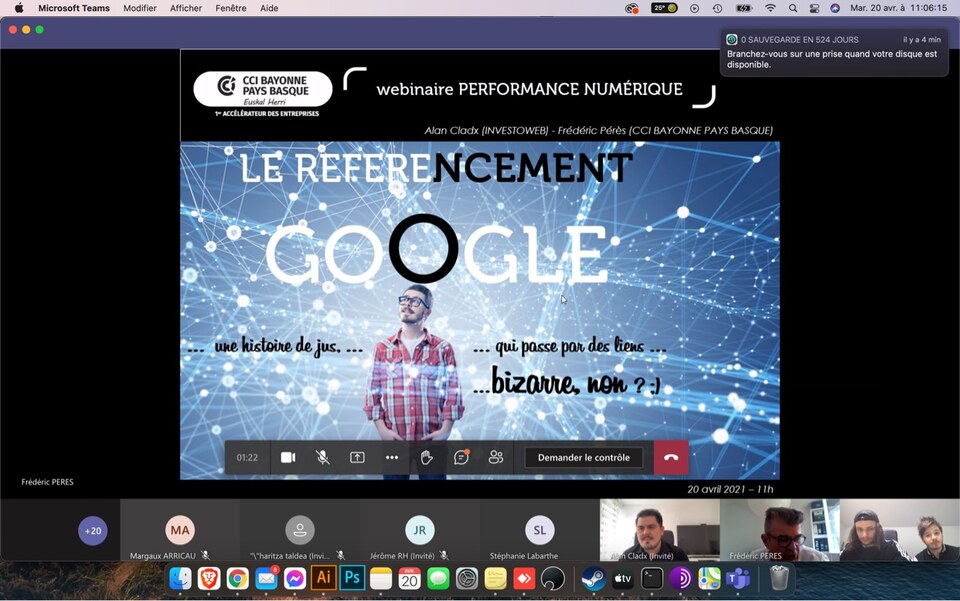Open the Apple menu
Image resolution: width=960 pixels, height=601 pixels.
[x=19, y=8]
